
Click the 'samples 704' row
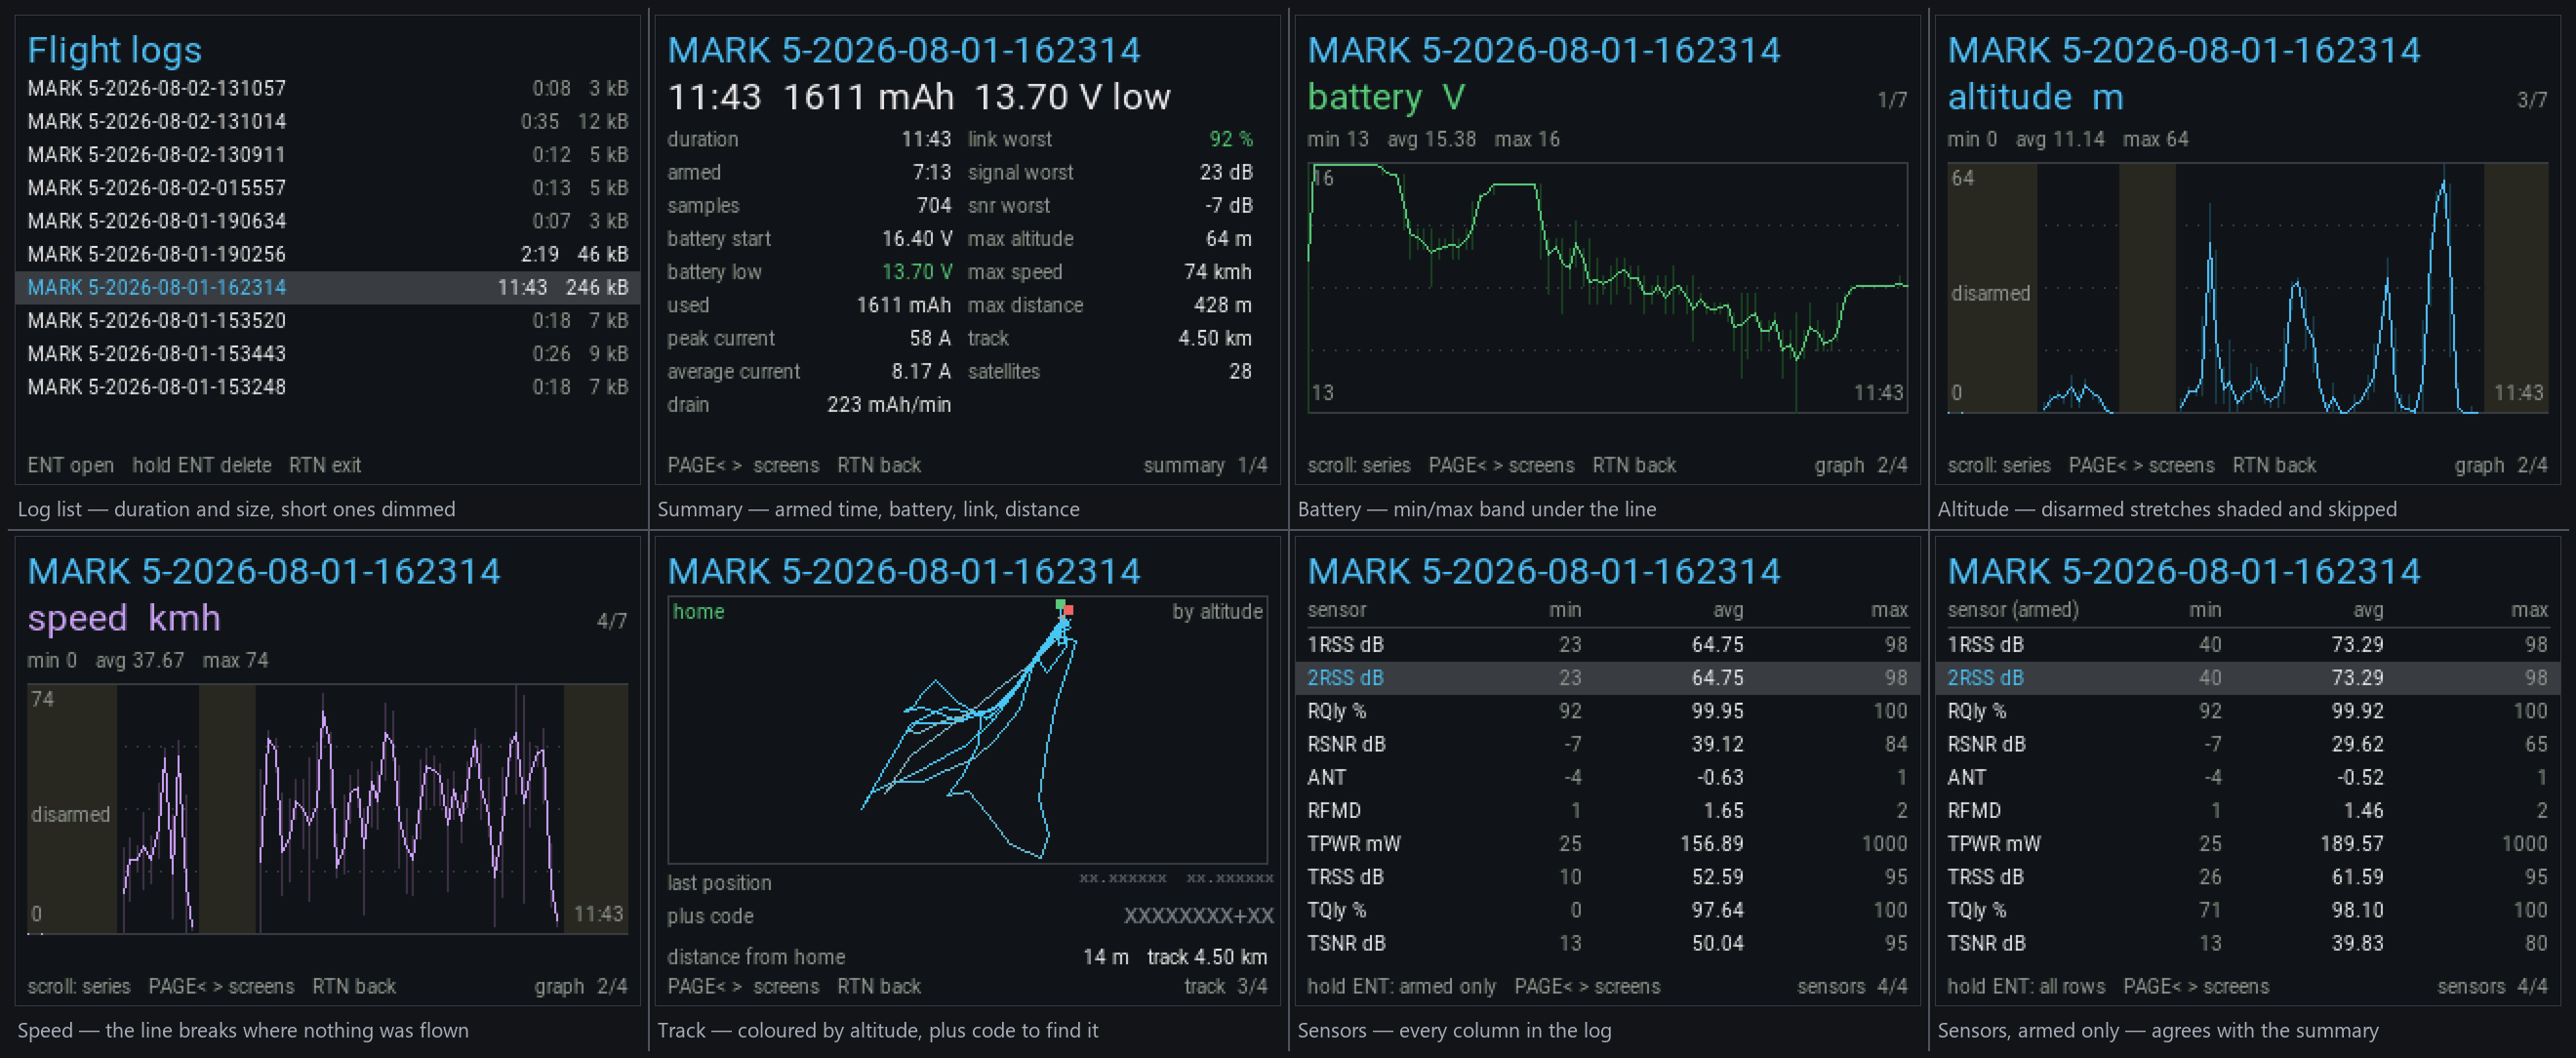pos(809,205)
